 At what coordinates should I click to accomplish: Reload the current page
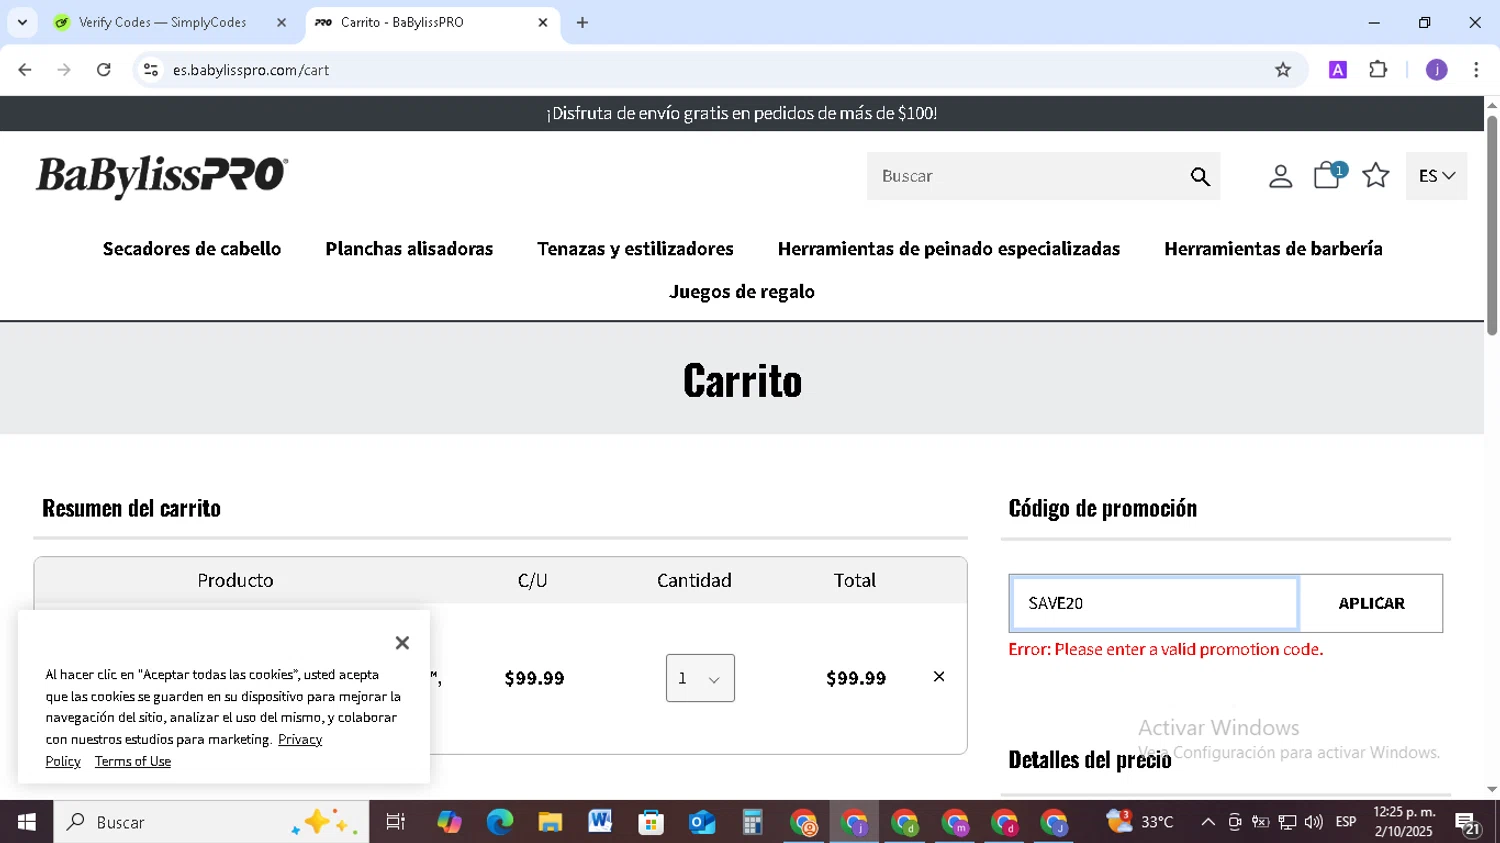tap(104, 70)
